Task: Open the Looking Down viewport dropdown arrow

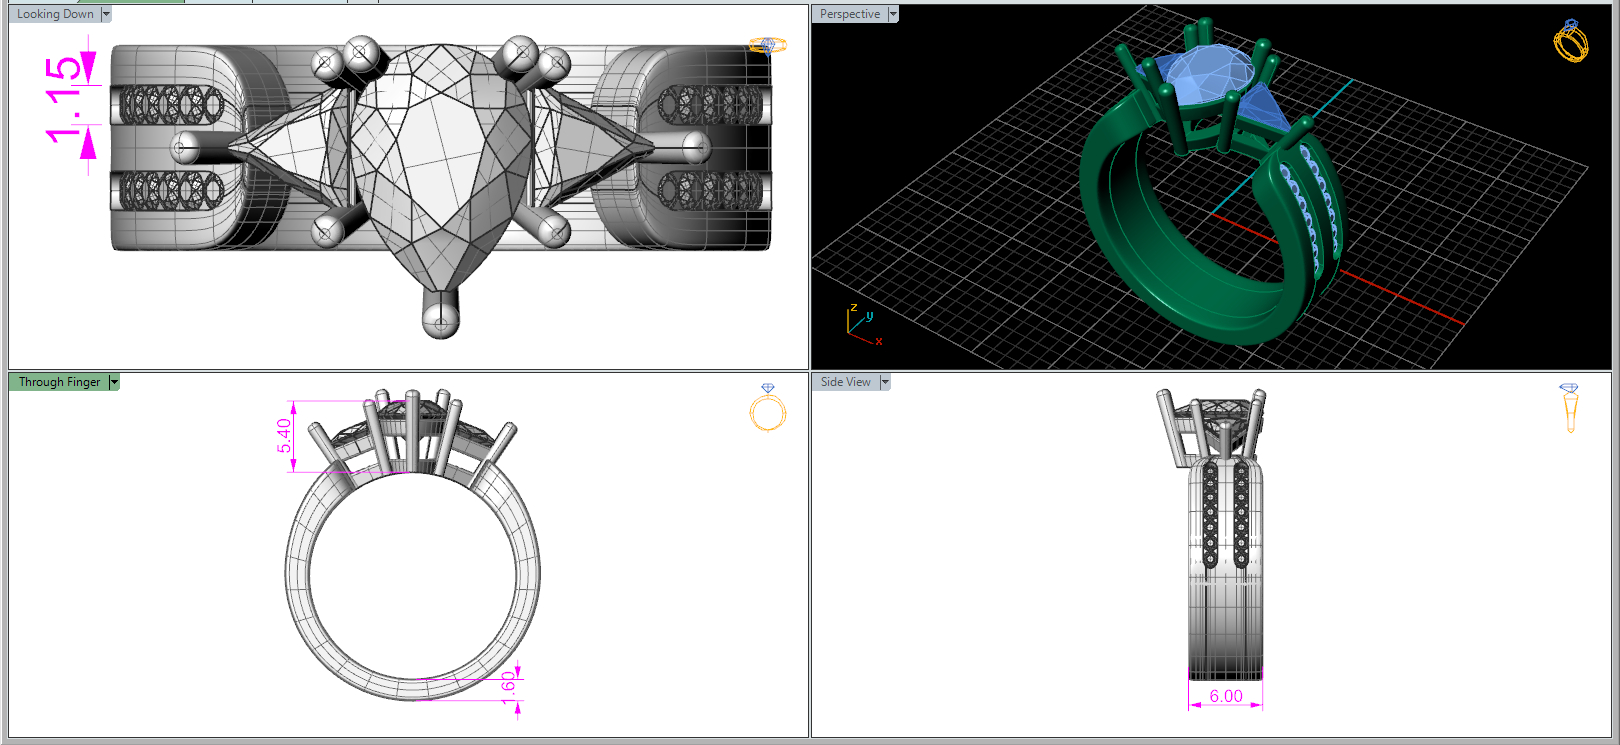Action: point(107,14)
